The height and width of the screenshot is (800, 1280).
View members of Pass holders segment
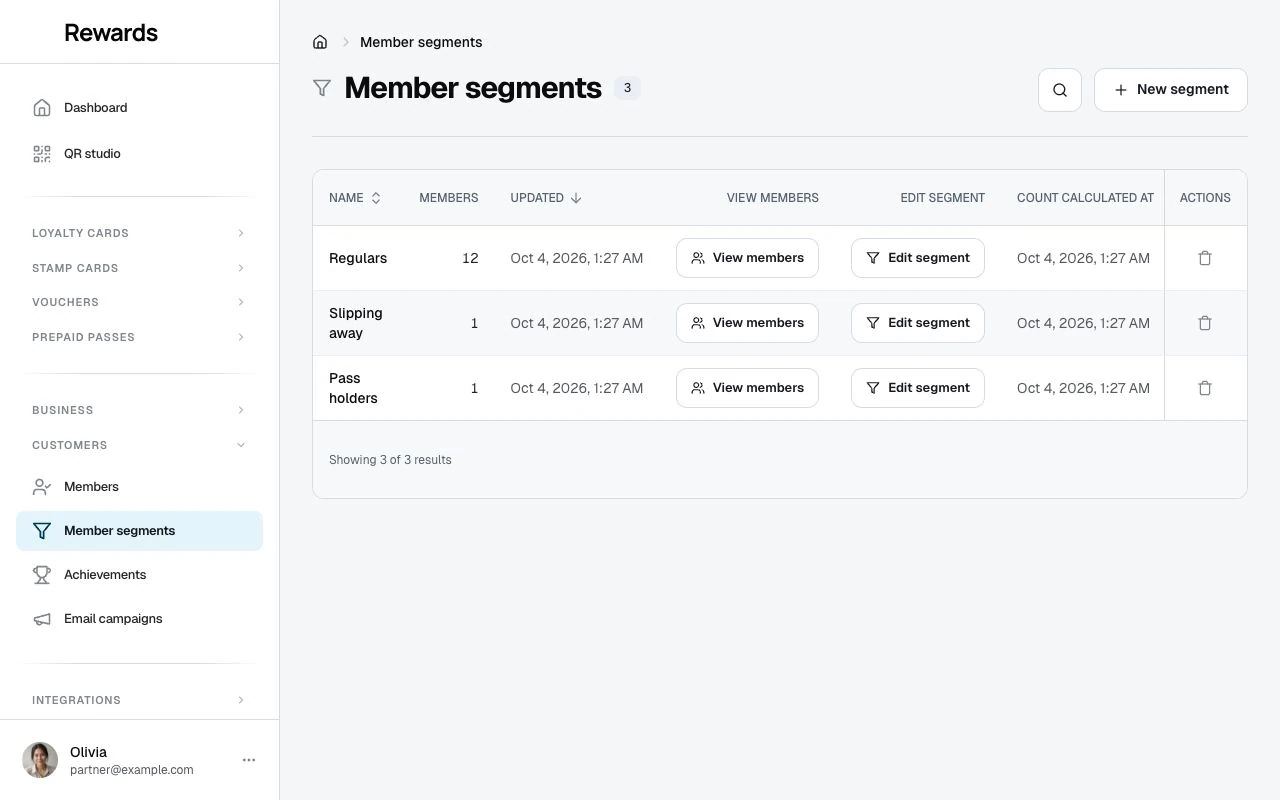click(747, 388)
